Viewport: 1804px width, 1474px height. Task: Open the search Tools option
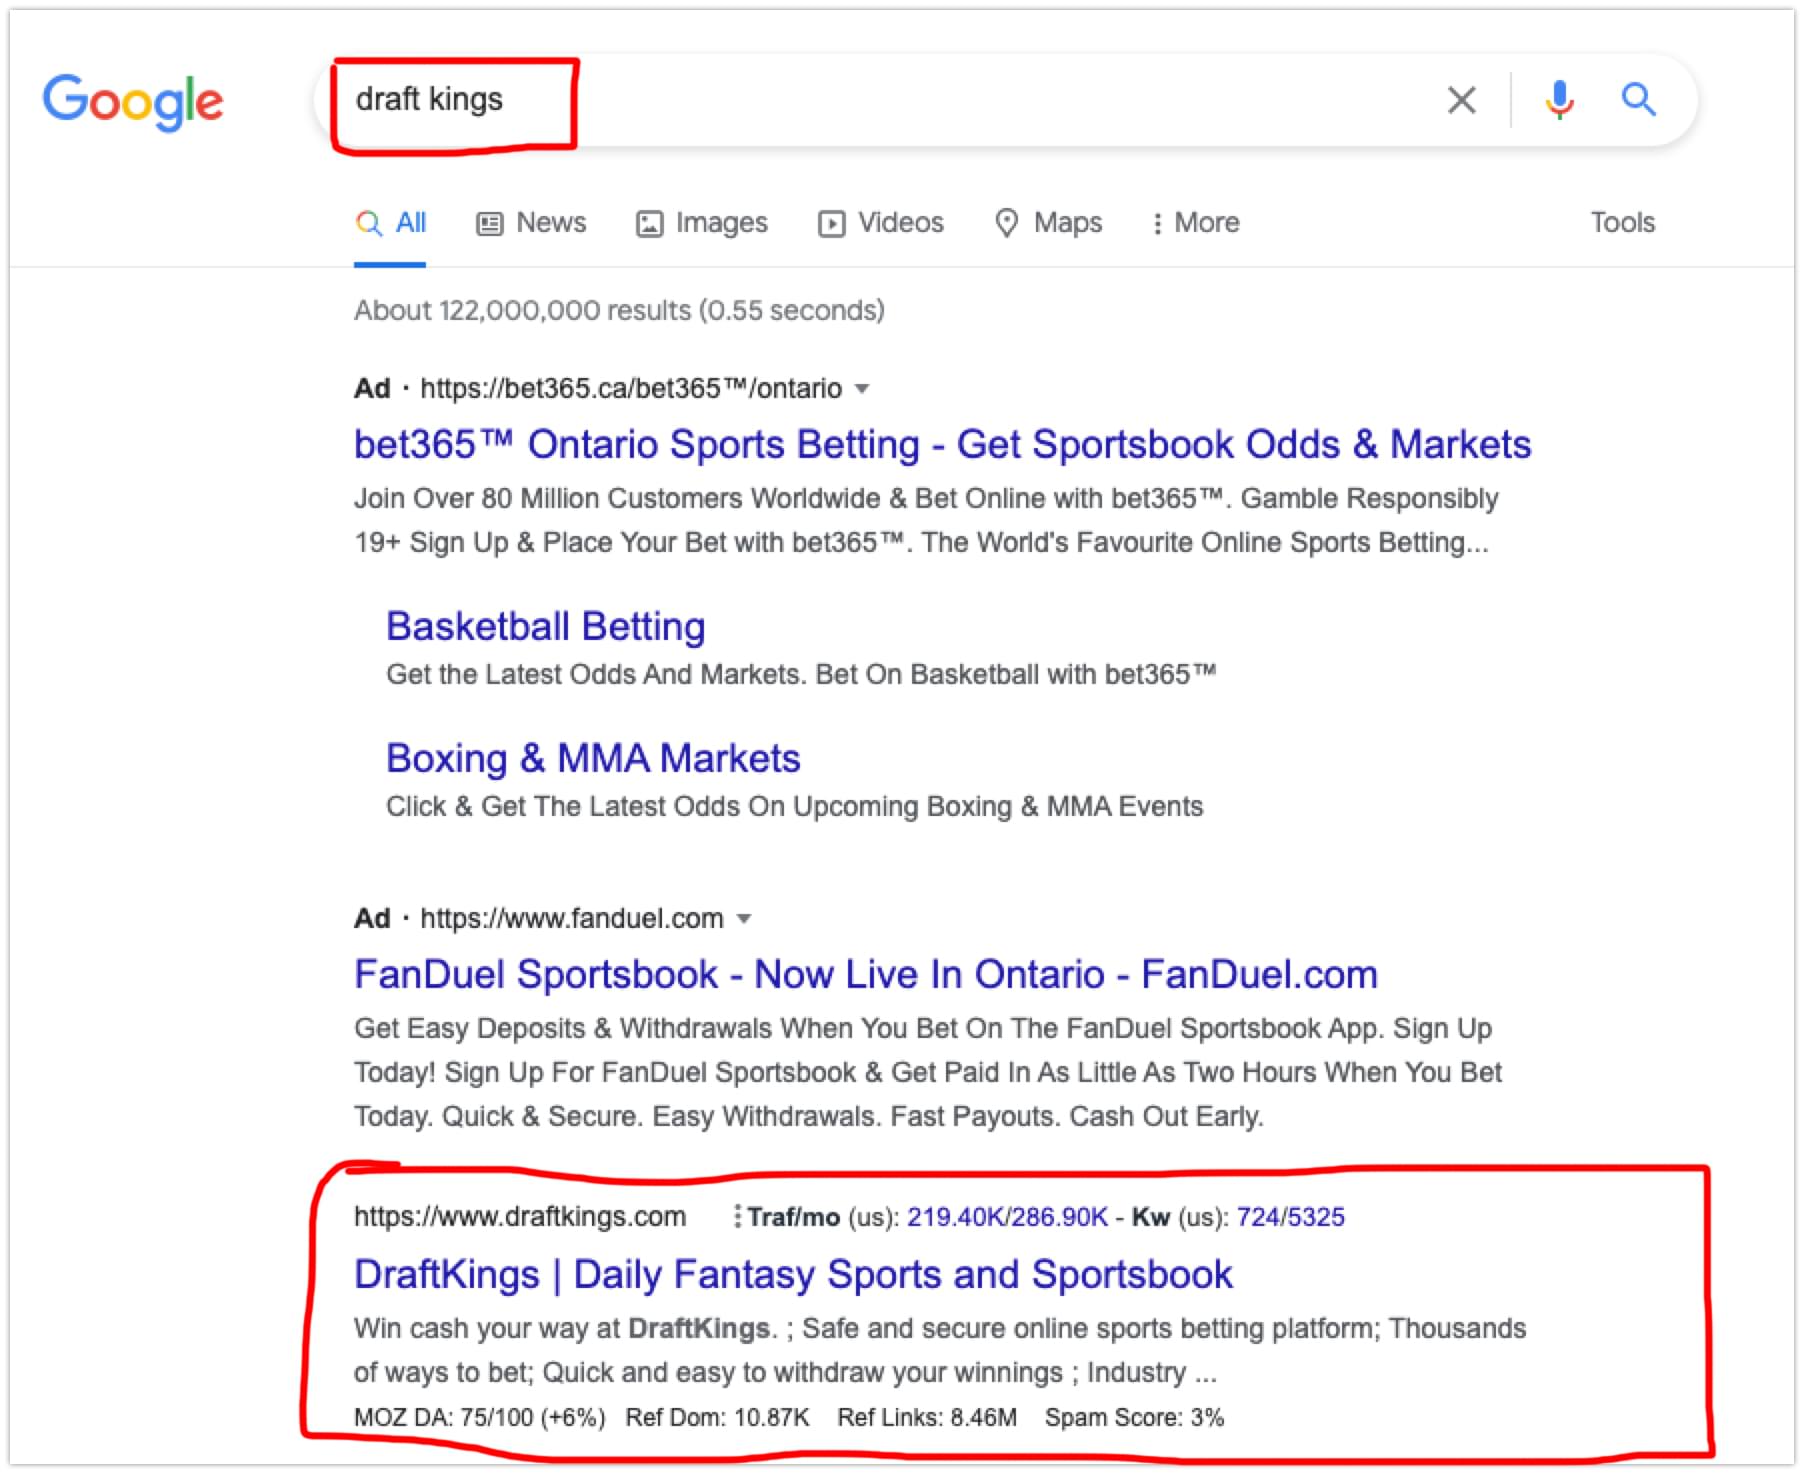pyautogui.click(x=1622, y=222)
